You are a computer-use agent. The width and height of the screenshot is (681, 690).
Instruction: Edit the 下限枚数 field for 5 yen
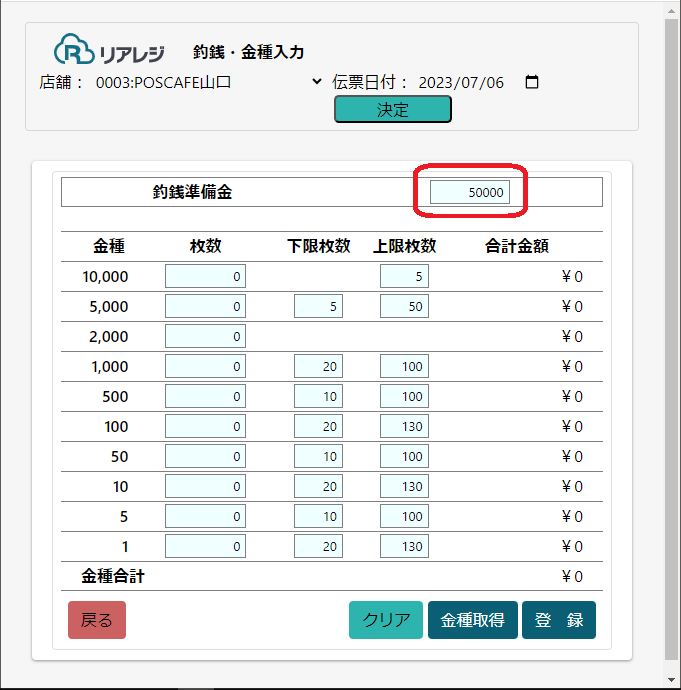pos(319,516)
